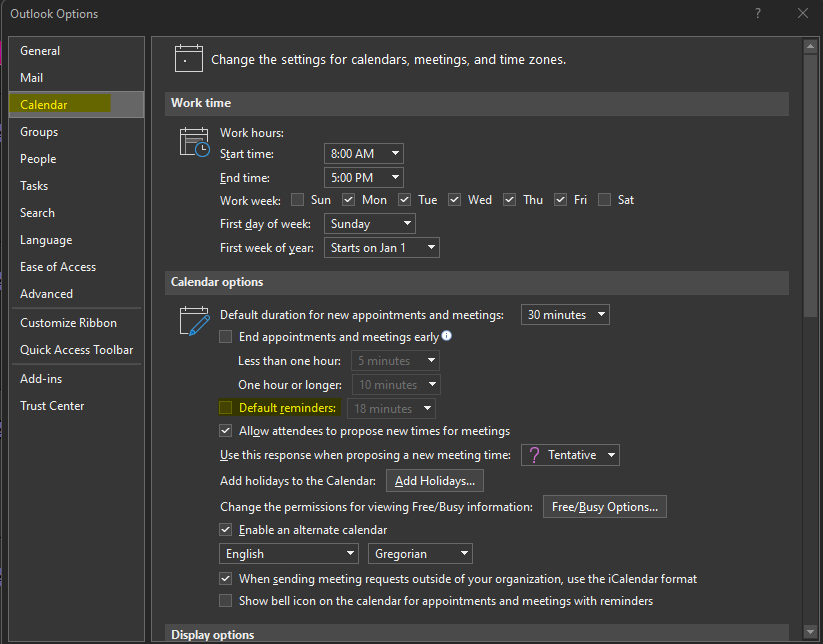Expand the Gregorian calendar type dropdown
Image resolution: width=823 pixels, height=644 pixels.
[x=420, y=554]
